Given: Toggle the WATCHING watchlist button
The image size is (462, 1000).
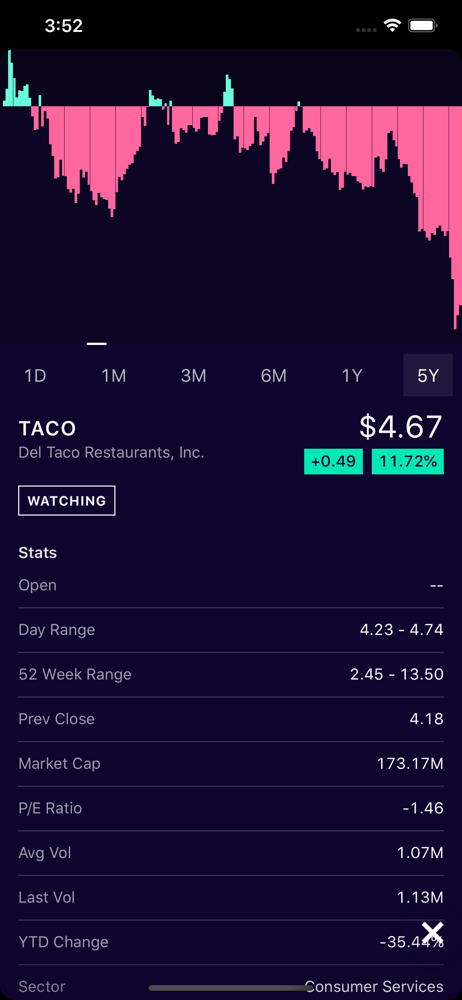Looking at the screenshot, I should tap(67, 501).
